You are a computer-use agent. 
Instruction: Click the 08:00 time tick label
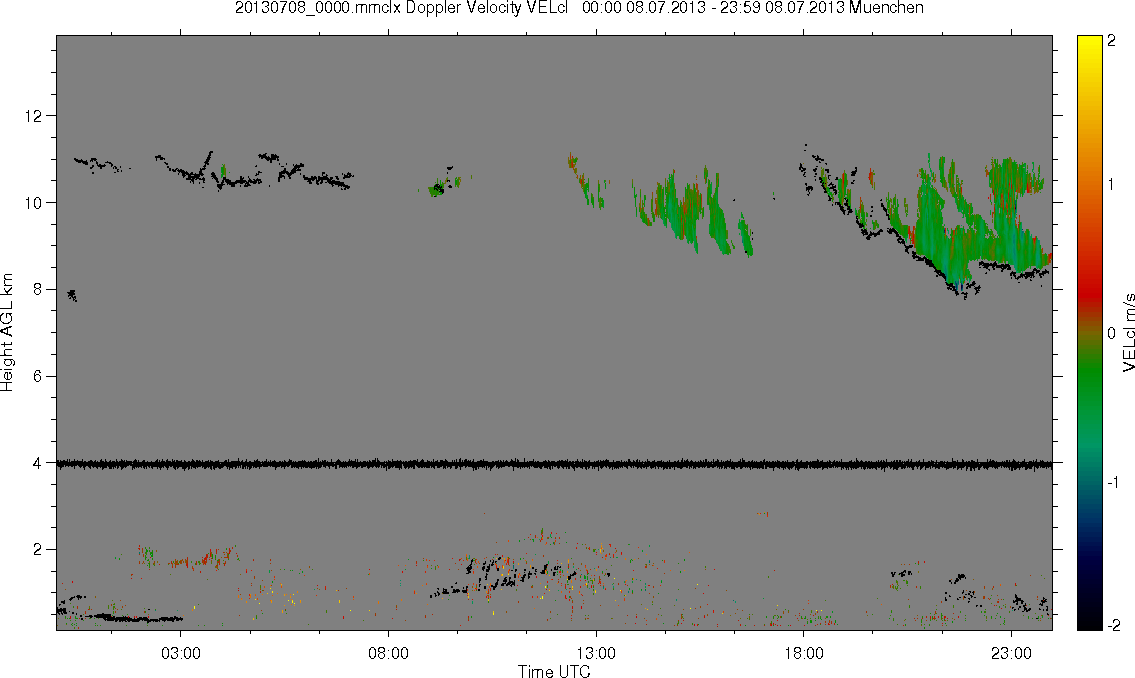tap(388, 653)
